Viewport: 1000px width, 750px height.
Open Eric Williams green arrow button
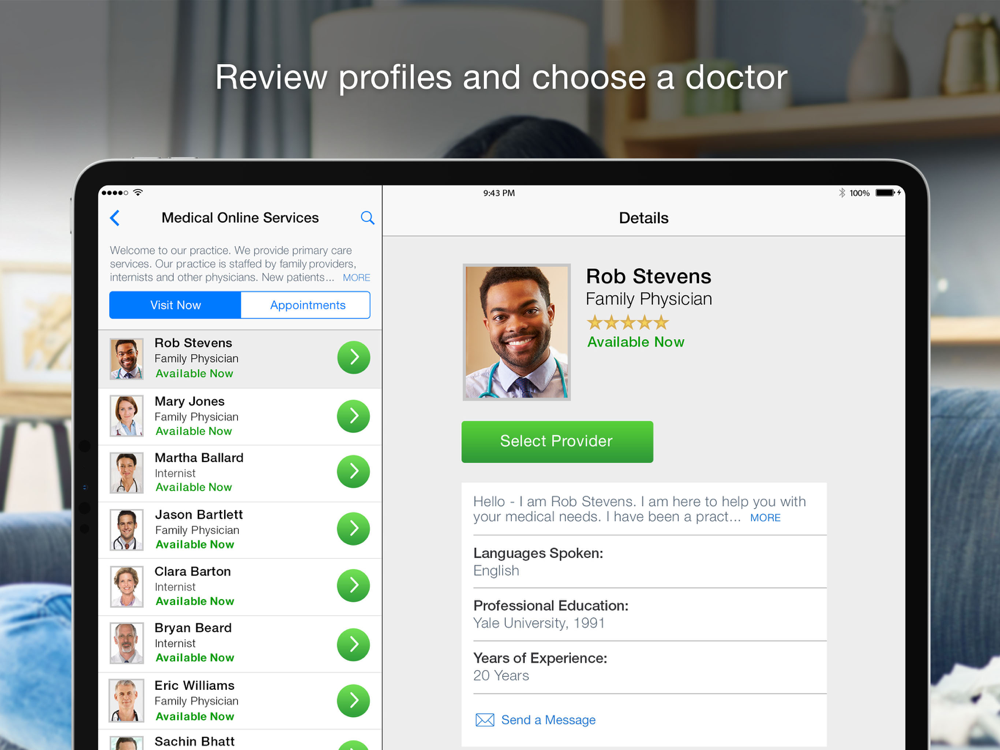tap(353, 701)
